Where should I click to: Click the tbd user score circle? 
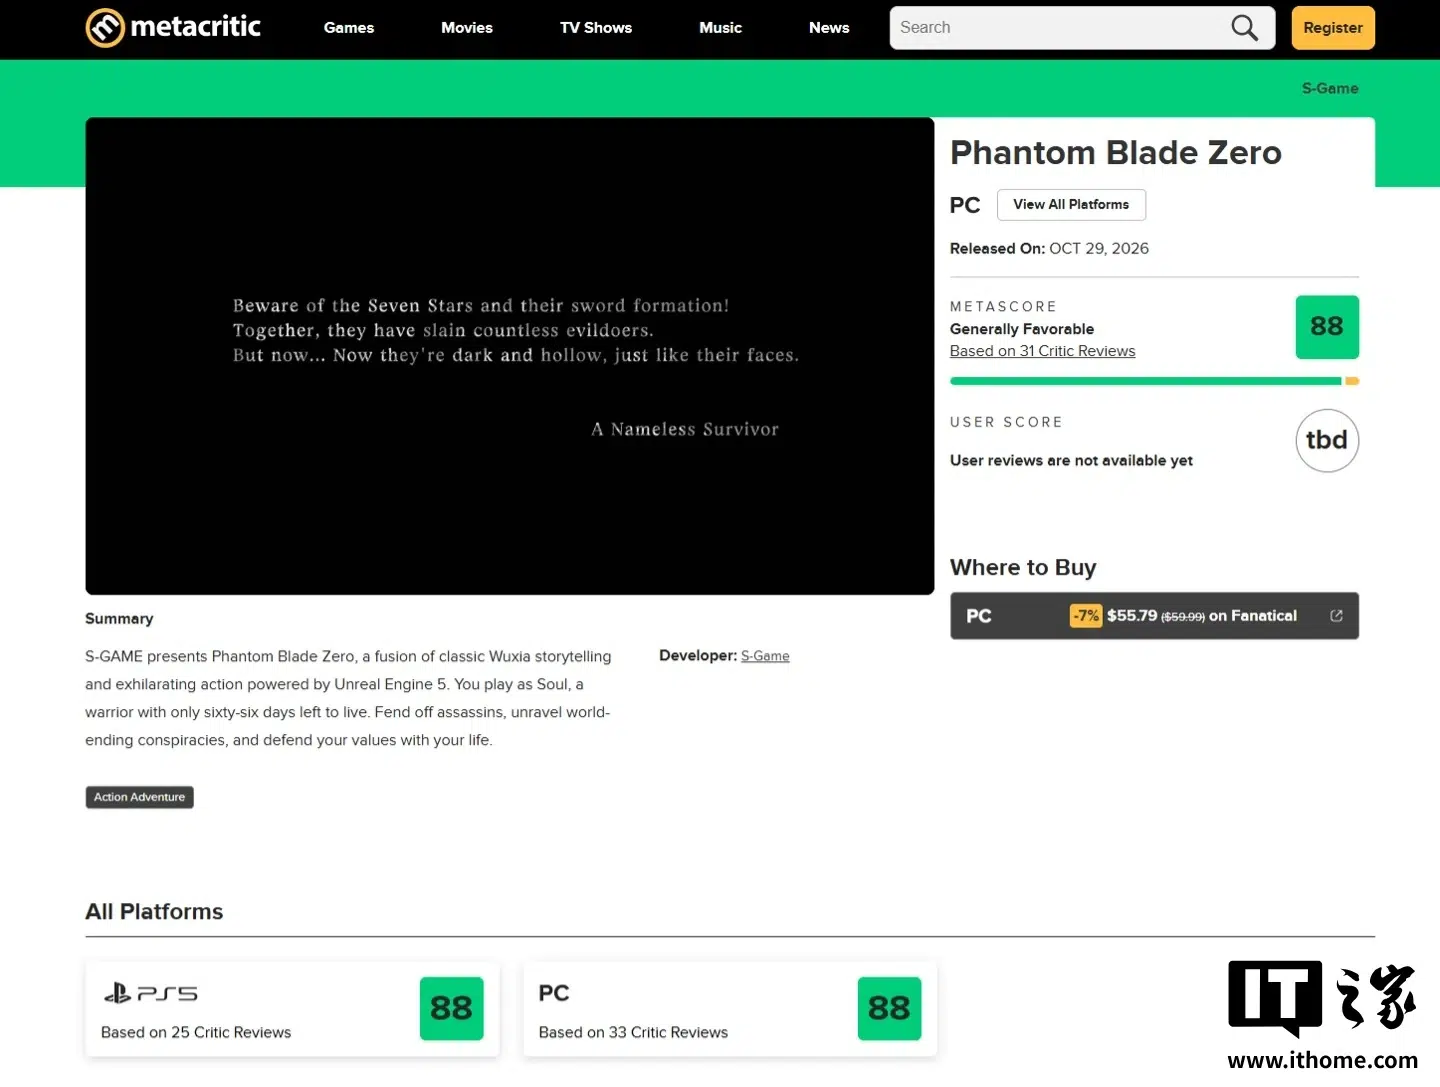point(1327,440)
